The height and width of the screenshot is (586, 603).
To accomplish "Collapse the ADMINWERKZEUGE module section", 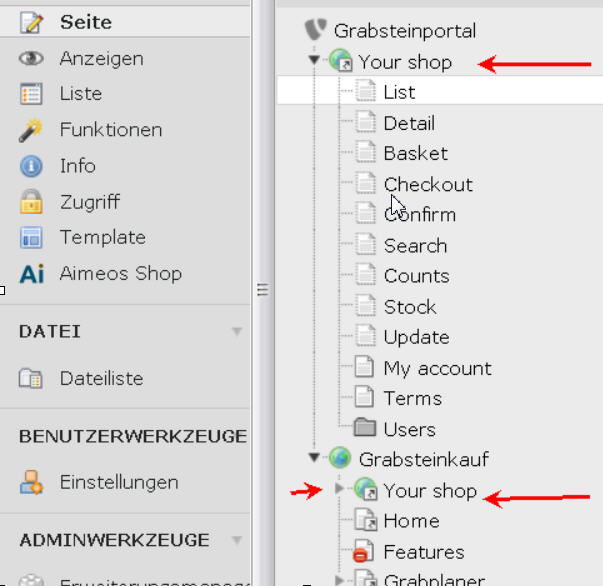I will click(x=237, y=540).
